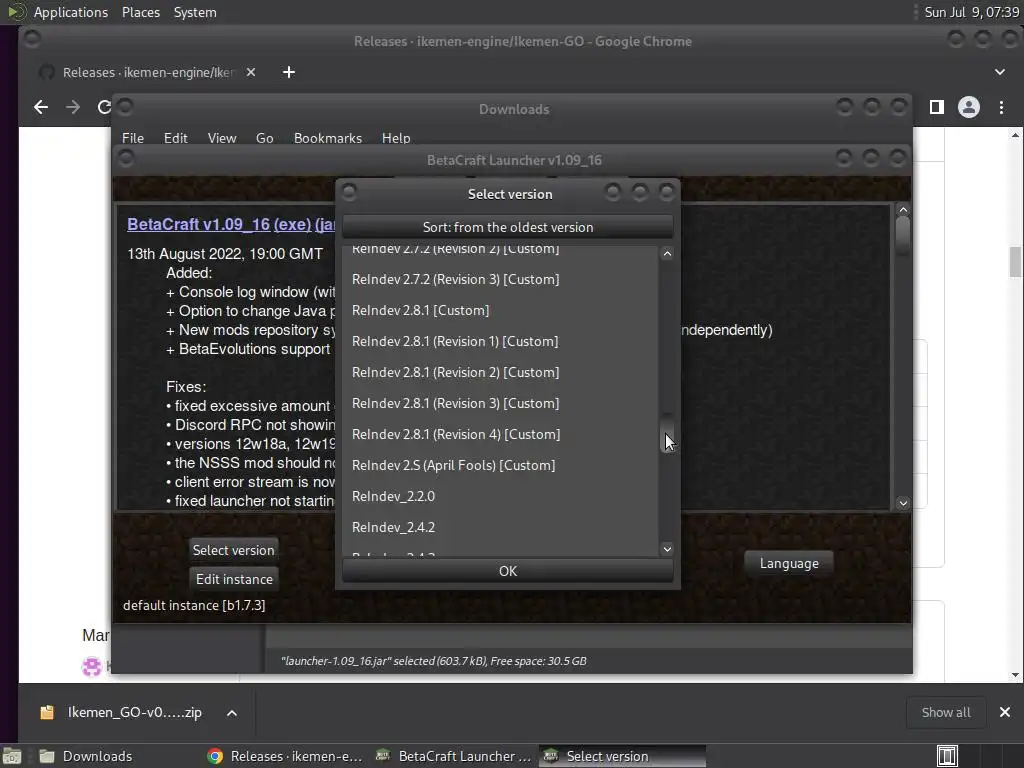Image resolution: width=1024 pixels, height=768 pixels.
Task: Select ReIndev 2.8.1 (Revision 1) [Custom]
Action: (x=500, y=342)
